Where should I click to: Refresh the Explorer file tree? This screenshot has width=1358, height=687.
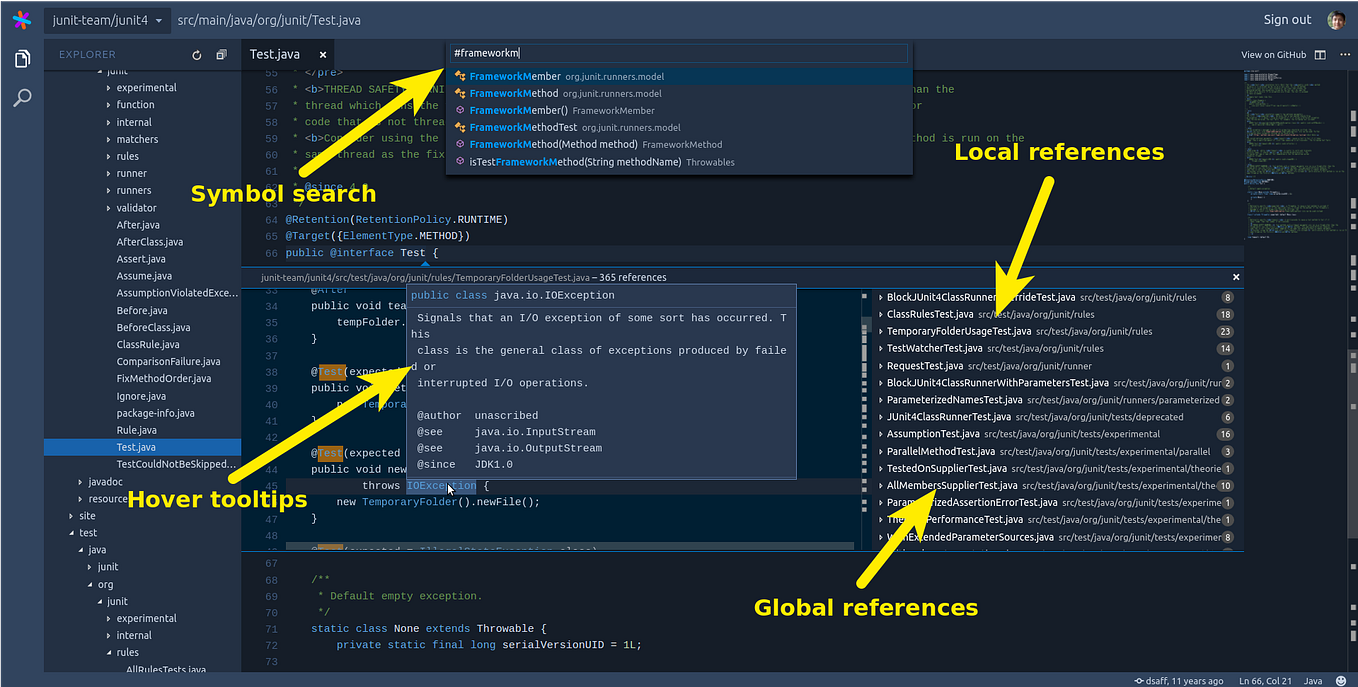[x=197, y=55]
